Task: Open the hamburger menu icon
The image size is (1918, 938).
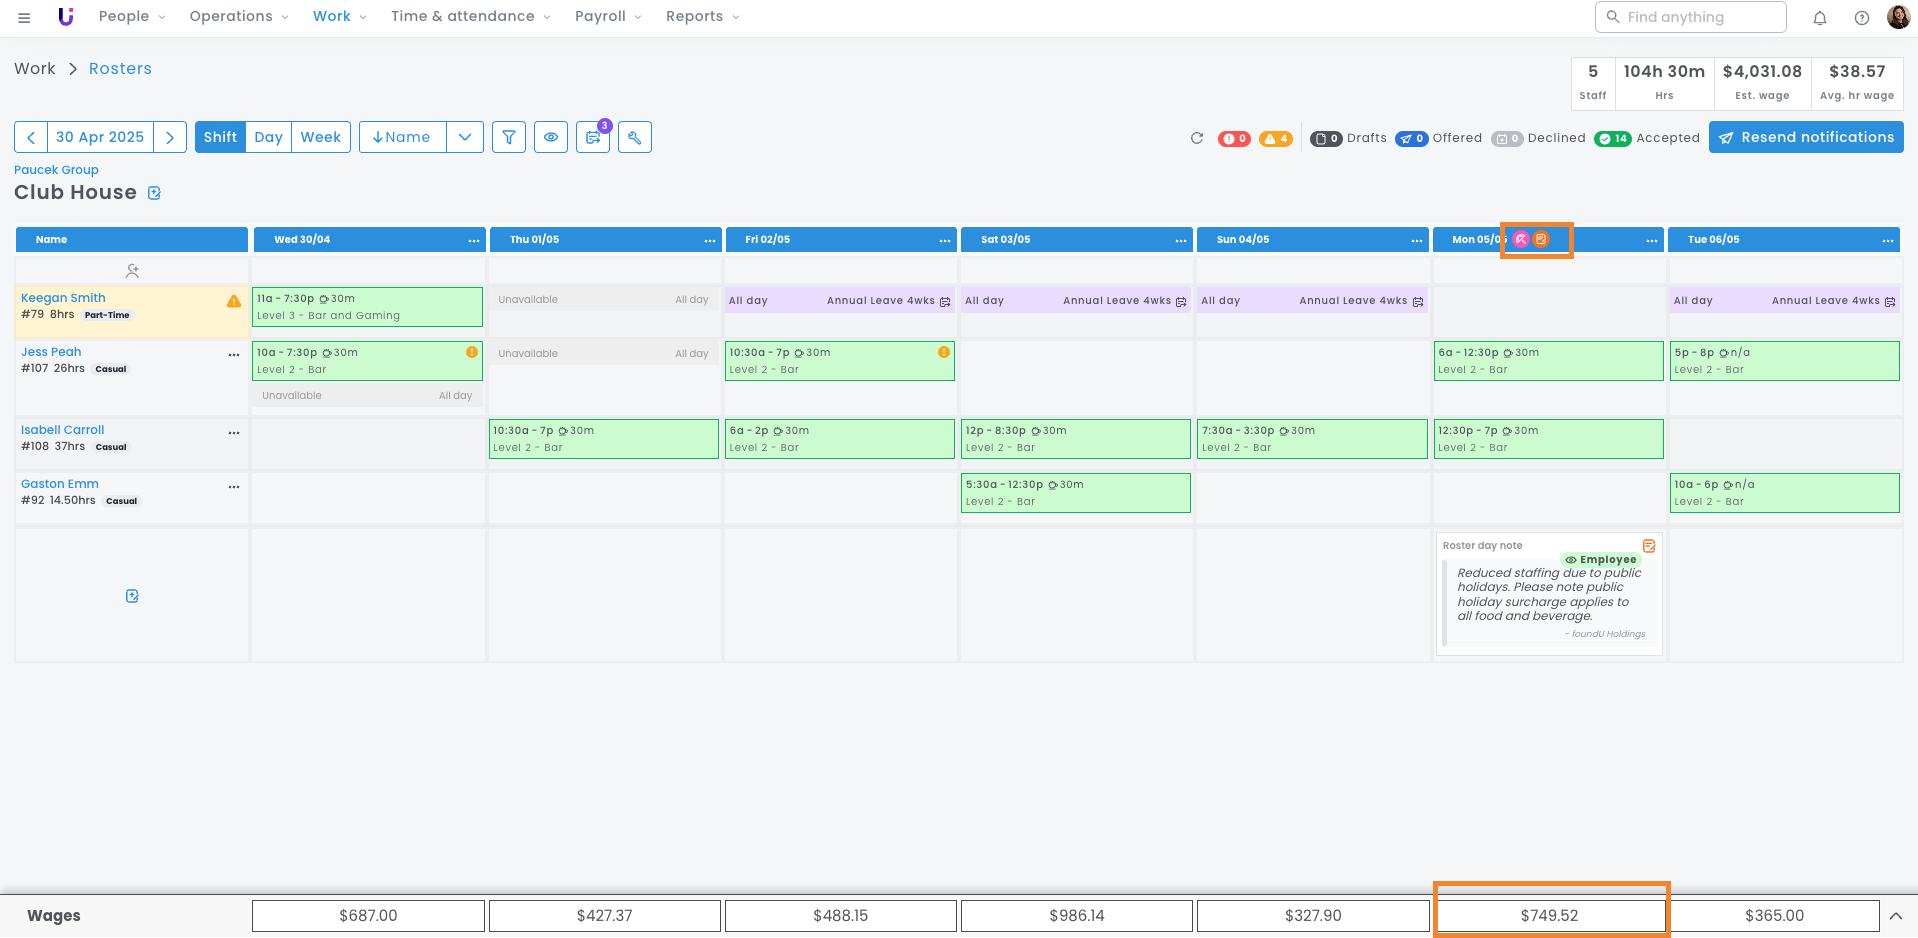Action: pyautogui.click(x=24, y=17)
